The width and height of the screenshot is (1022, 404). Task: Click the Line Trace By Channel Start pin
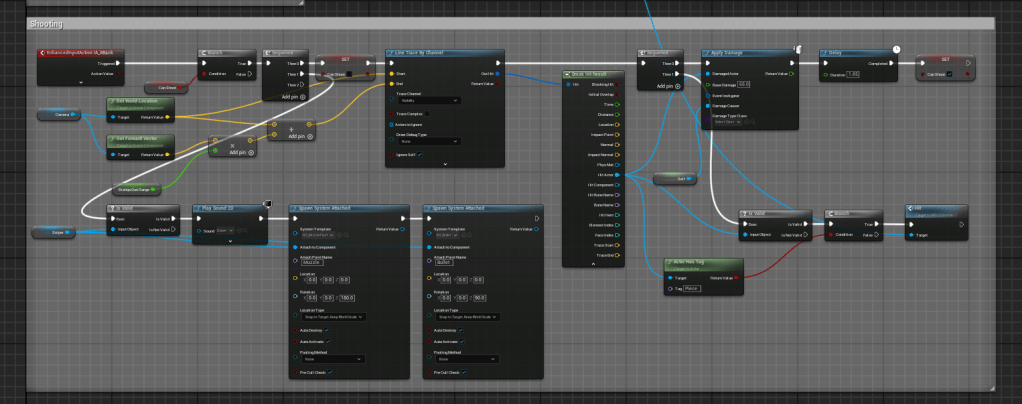click(391, 73)
